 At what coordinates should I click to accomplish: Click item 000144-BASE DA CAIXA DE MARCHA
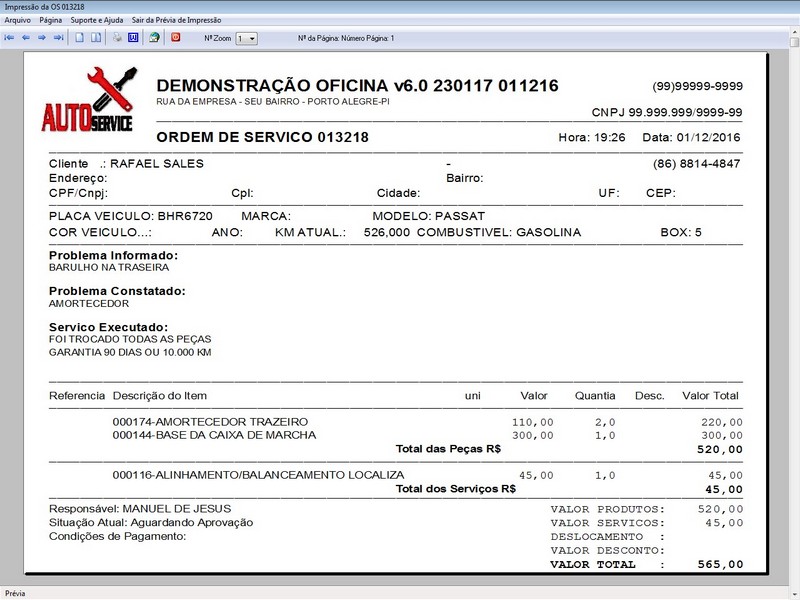pos(214,435)
